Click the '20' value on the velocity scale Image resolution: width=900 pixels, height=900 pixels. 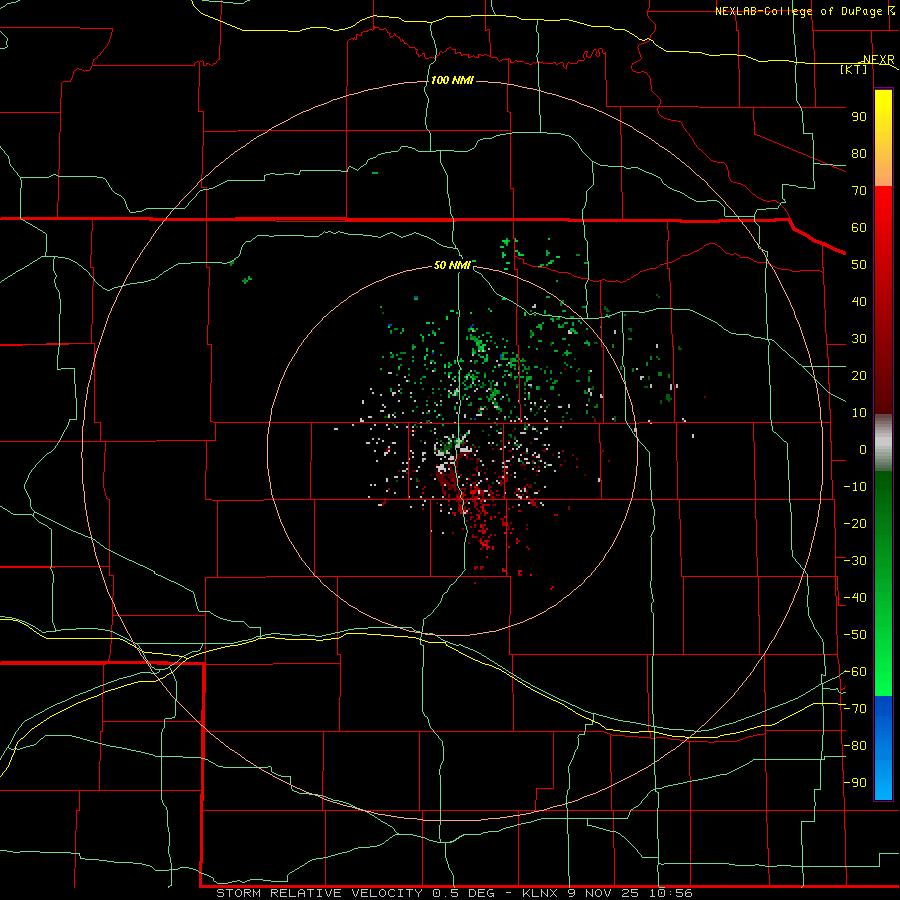[x=859, y=375]
